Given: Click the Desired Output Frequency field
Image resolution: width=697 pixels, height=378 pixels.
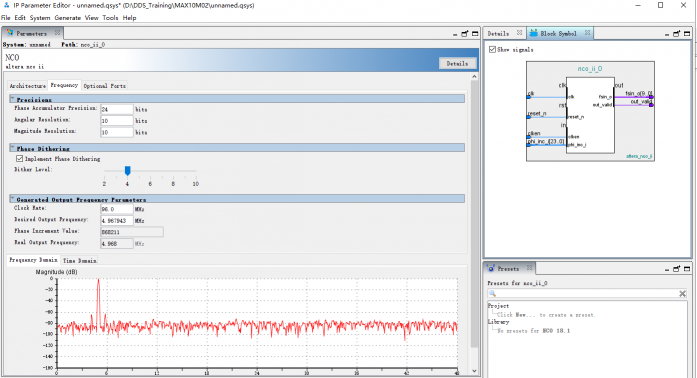Looking at the screenshot, I should [x=116, y=221].
